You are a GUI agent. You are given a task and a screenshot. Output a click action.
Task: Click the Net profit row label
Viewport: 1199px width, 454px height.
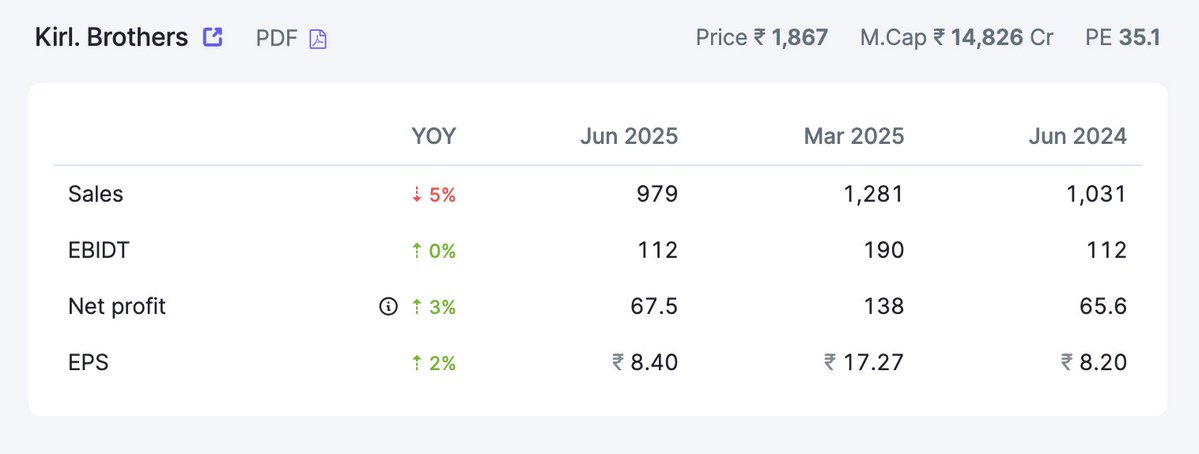point(117,306)
